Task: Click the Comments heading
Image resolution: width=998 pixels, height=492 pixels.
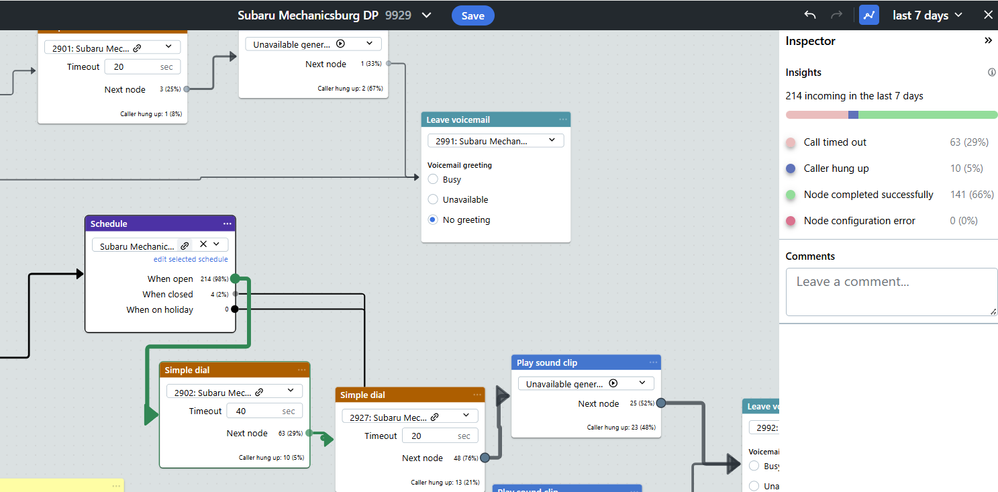Action: pos(810,257)
